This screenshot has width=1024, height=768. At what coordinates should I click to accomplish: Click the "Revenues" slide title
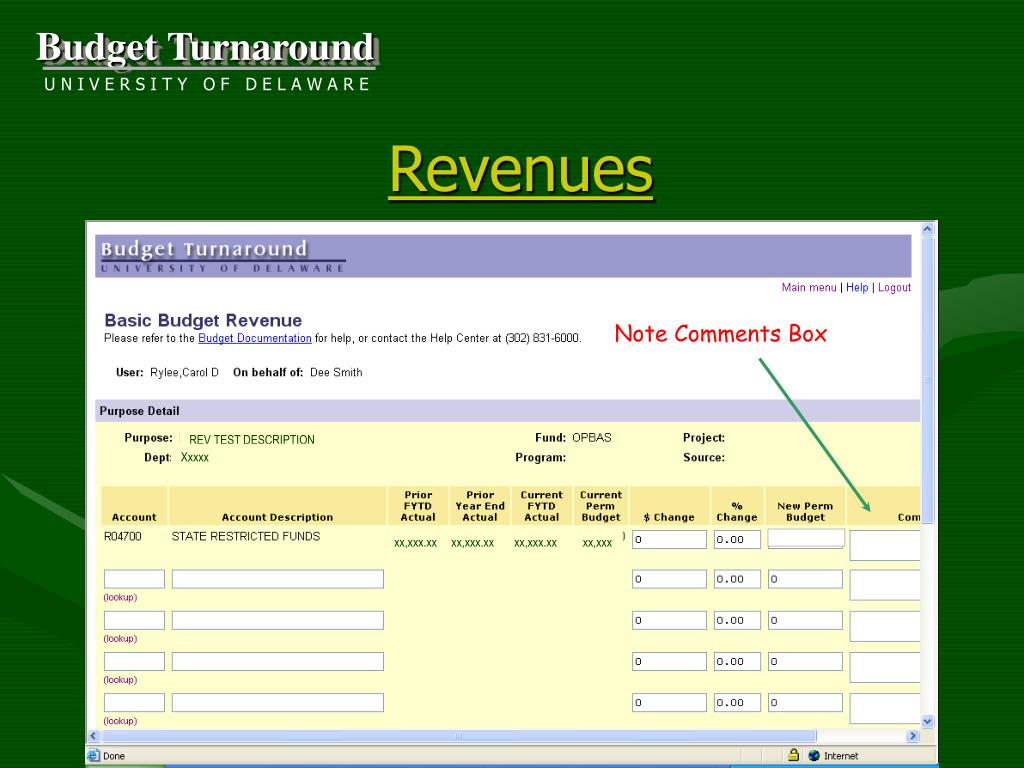pyautogui.click(x=521, y=169)
